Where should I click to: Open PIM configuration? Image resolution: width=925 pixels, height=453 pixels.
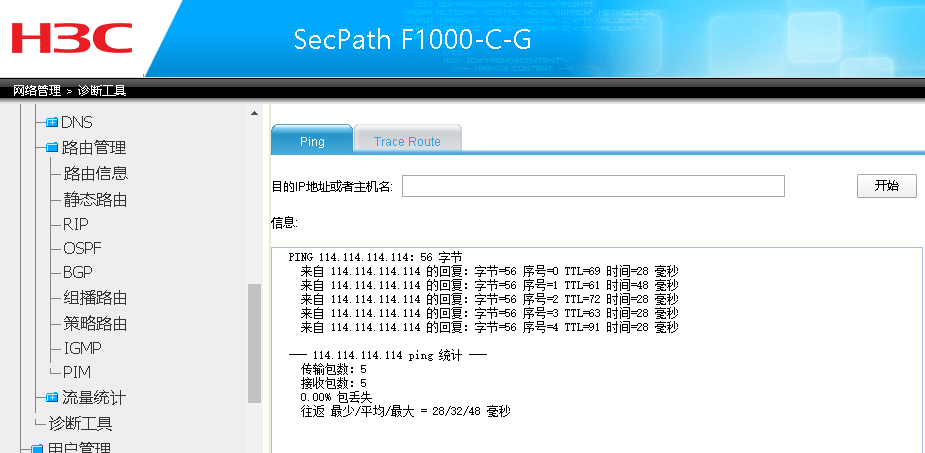[77, 372]
